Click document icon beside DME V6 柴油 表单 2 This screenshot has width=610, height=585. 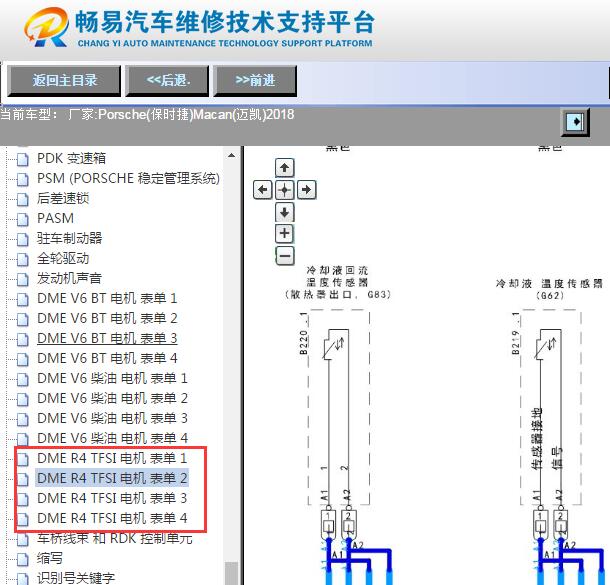23,399
